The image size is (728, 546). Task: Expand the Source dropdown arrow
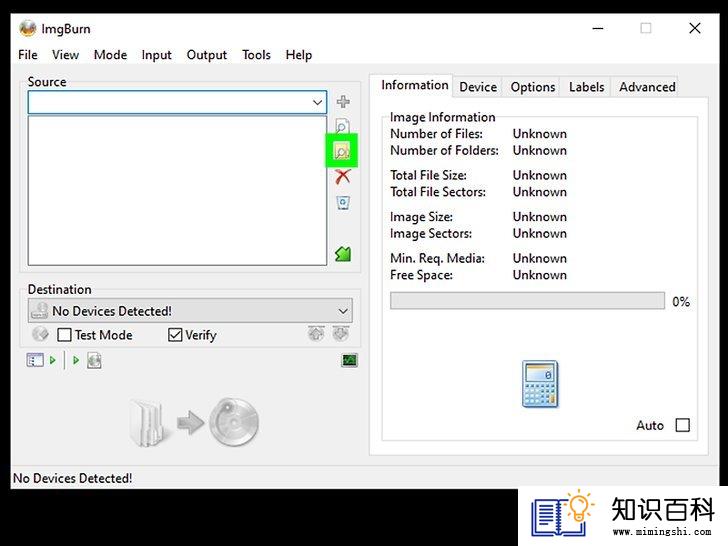click(x=318, y=102)
